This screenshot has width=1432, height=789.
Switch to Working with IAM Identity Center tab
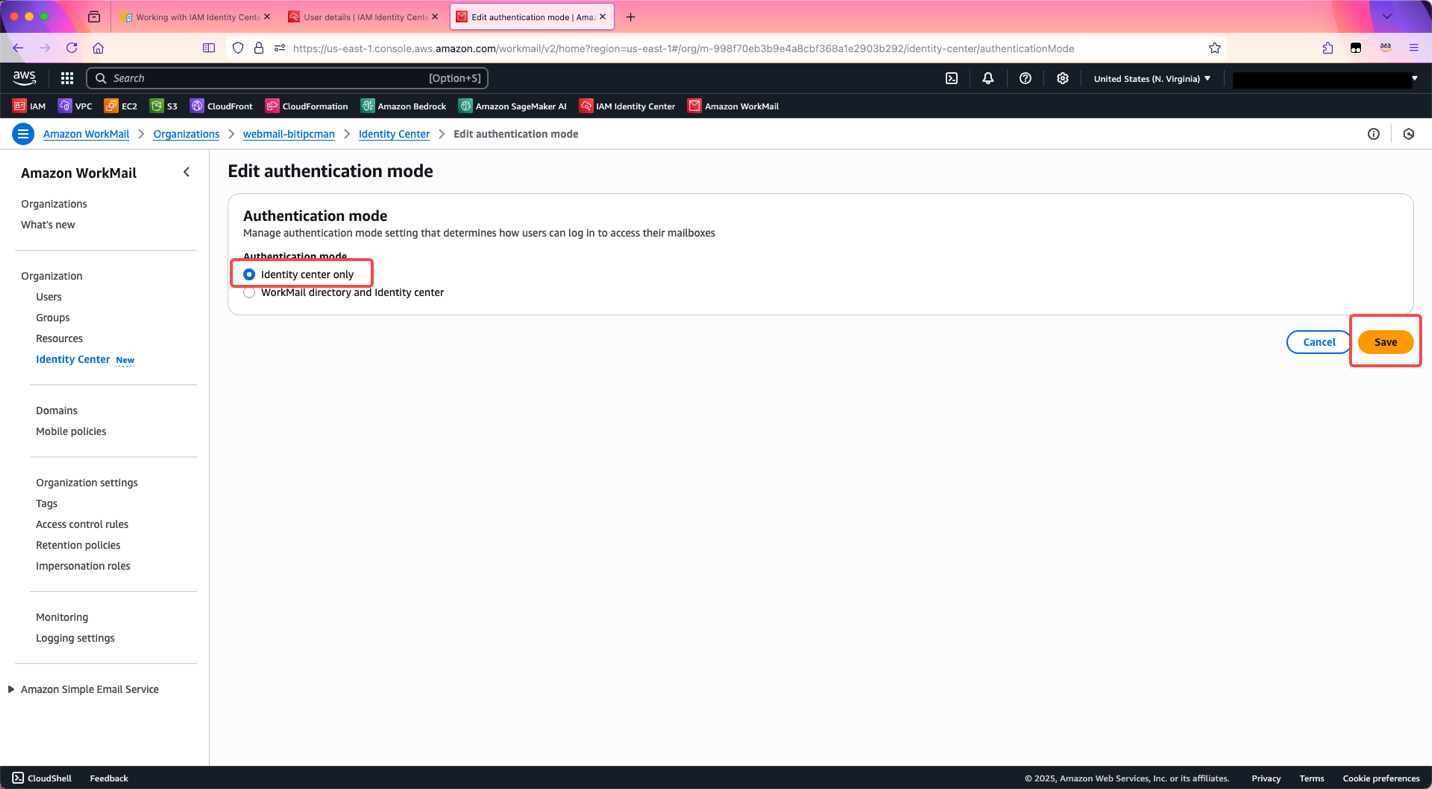click(196, 17)
